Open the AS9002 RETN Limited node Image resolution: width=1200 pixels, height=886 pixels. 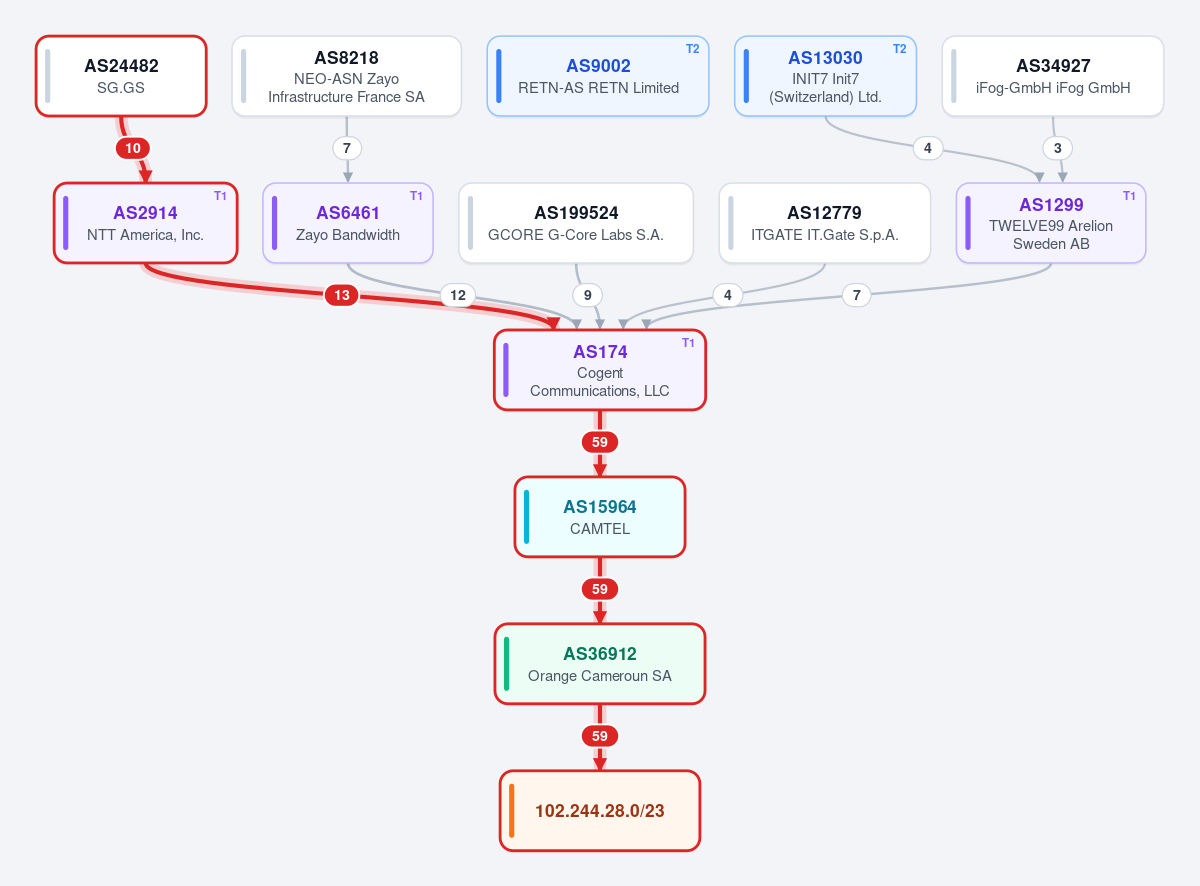point(598,76)
